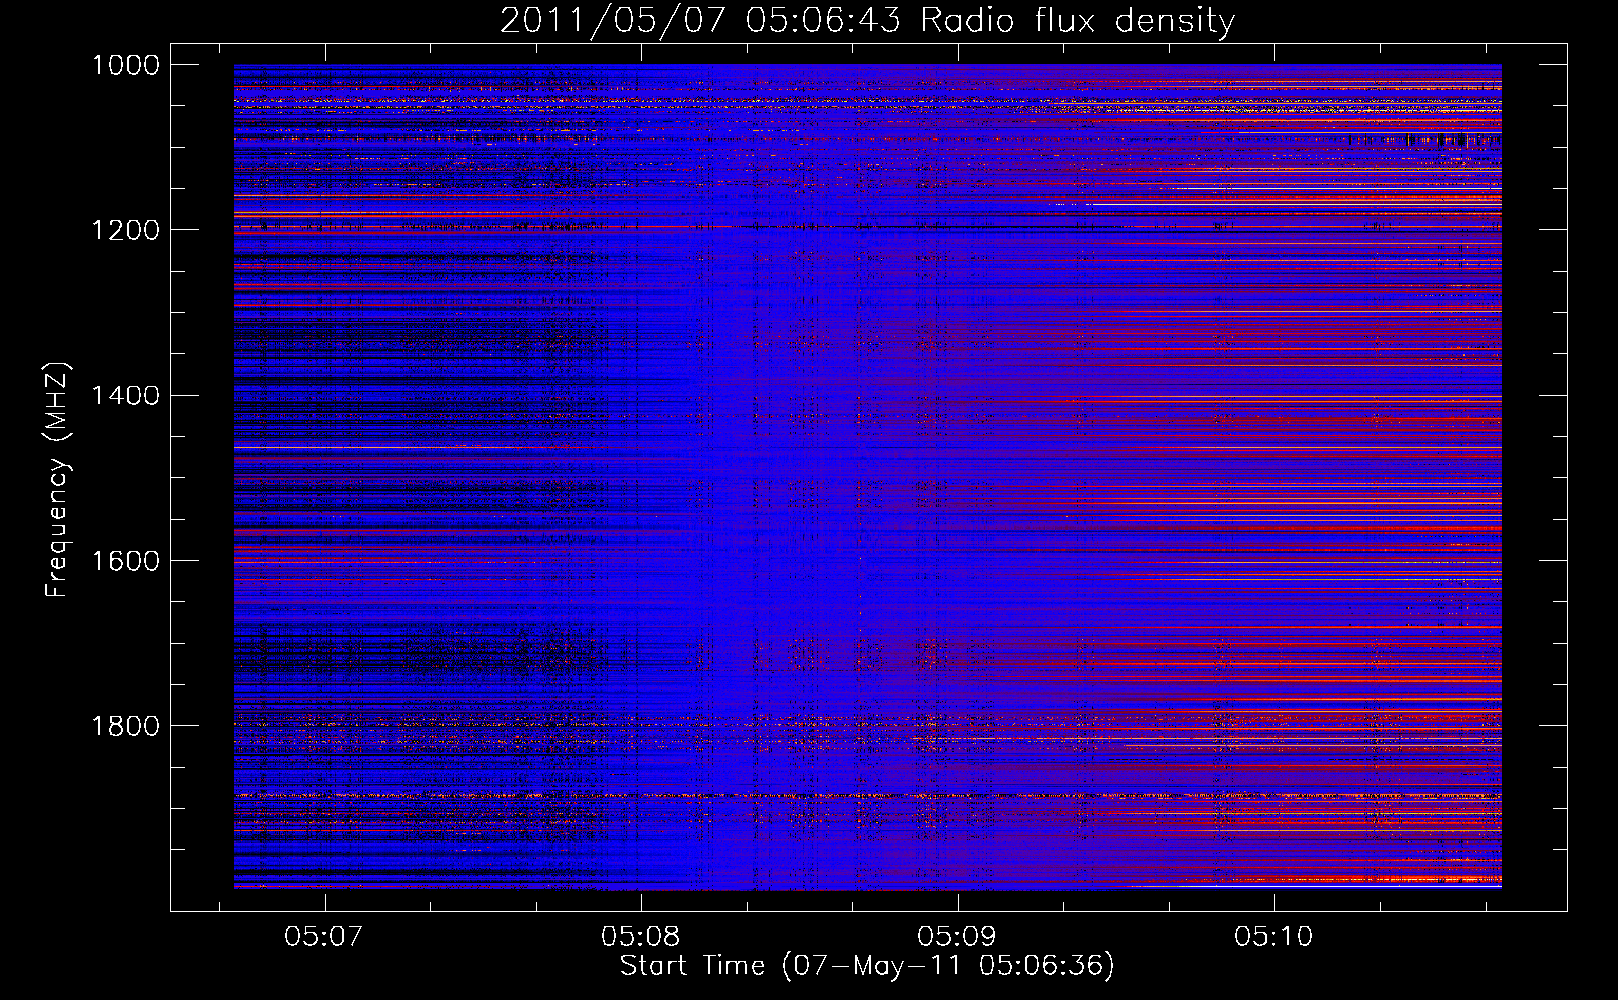1618x1000 pixels.
Task: Click the 1000 frequency axis label
Action: coord(125,65)
